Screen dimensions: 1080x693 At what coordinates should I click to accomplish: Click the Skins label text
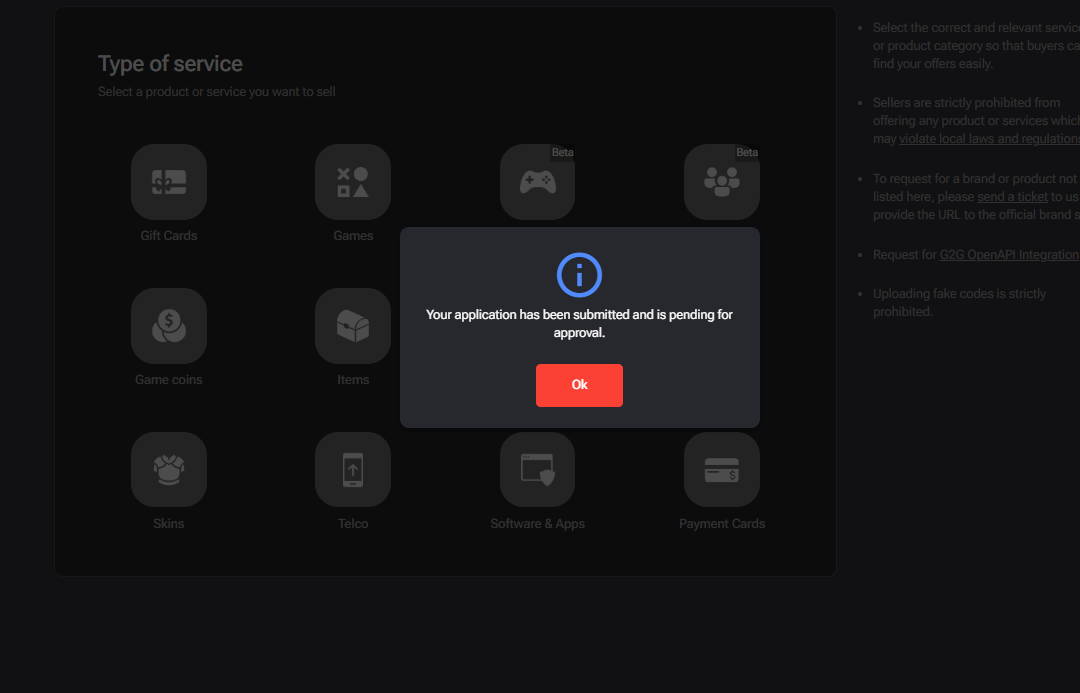pyautogui.click(x=169, y=524)
